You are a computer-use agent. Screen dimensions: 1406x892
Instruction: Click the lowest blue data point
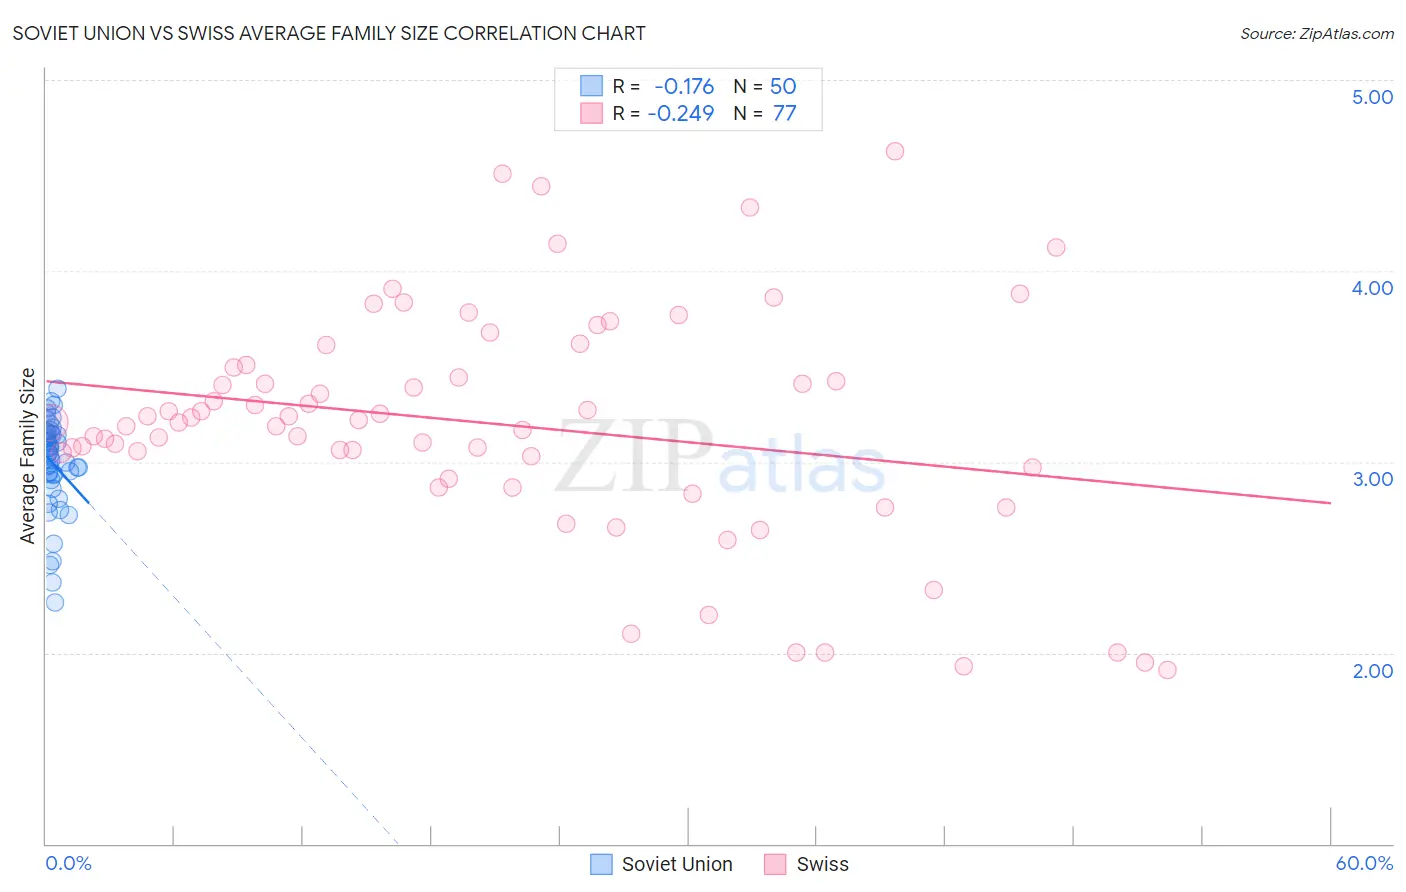click(x=55, y=602)
